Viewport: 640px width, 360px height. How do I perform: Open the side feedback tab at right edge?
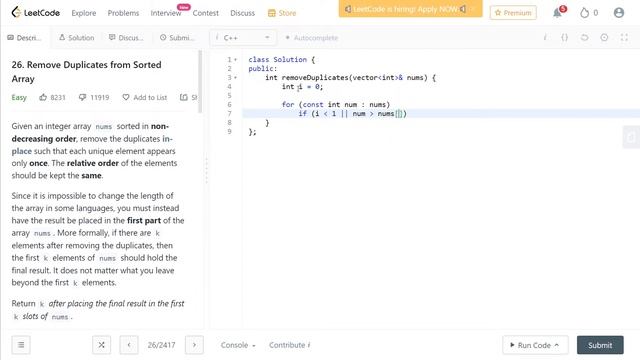click(631, 137)
